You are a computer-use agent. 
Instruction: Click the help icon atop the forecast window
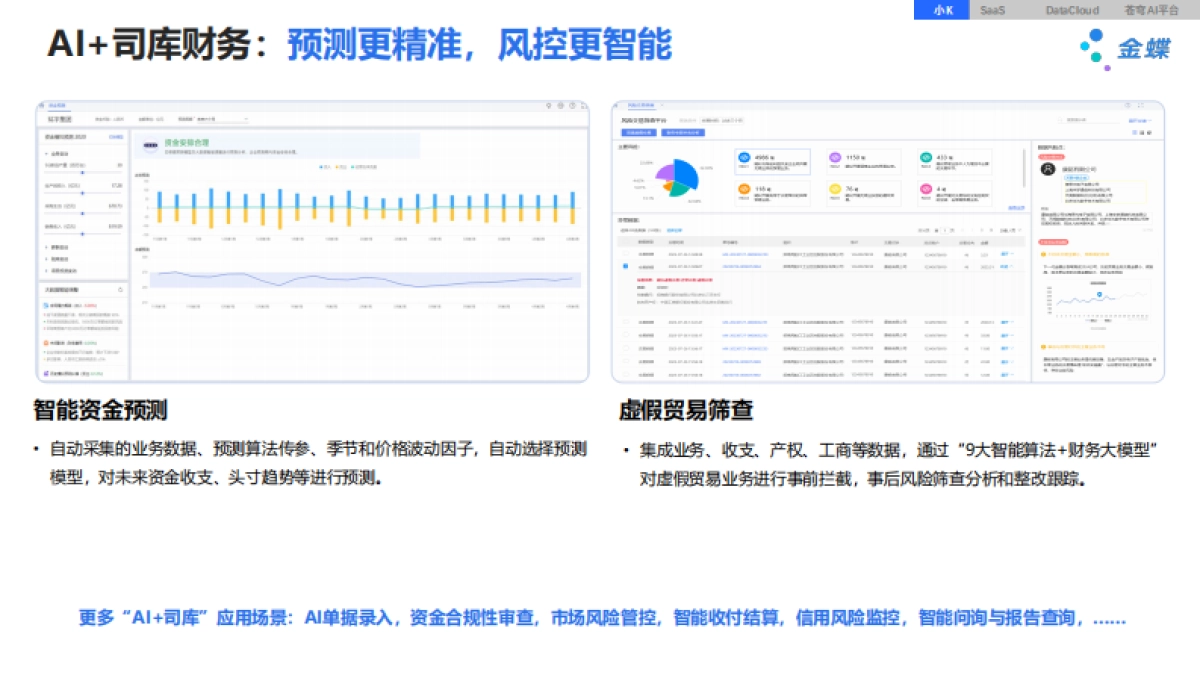(572, 105)
